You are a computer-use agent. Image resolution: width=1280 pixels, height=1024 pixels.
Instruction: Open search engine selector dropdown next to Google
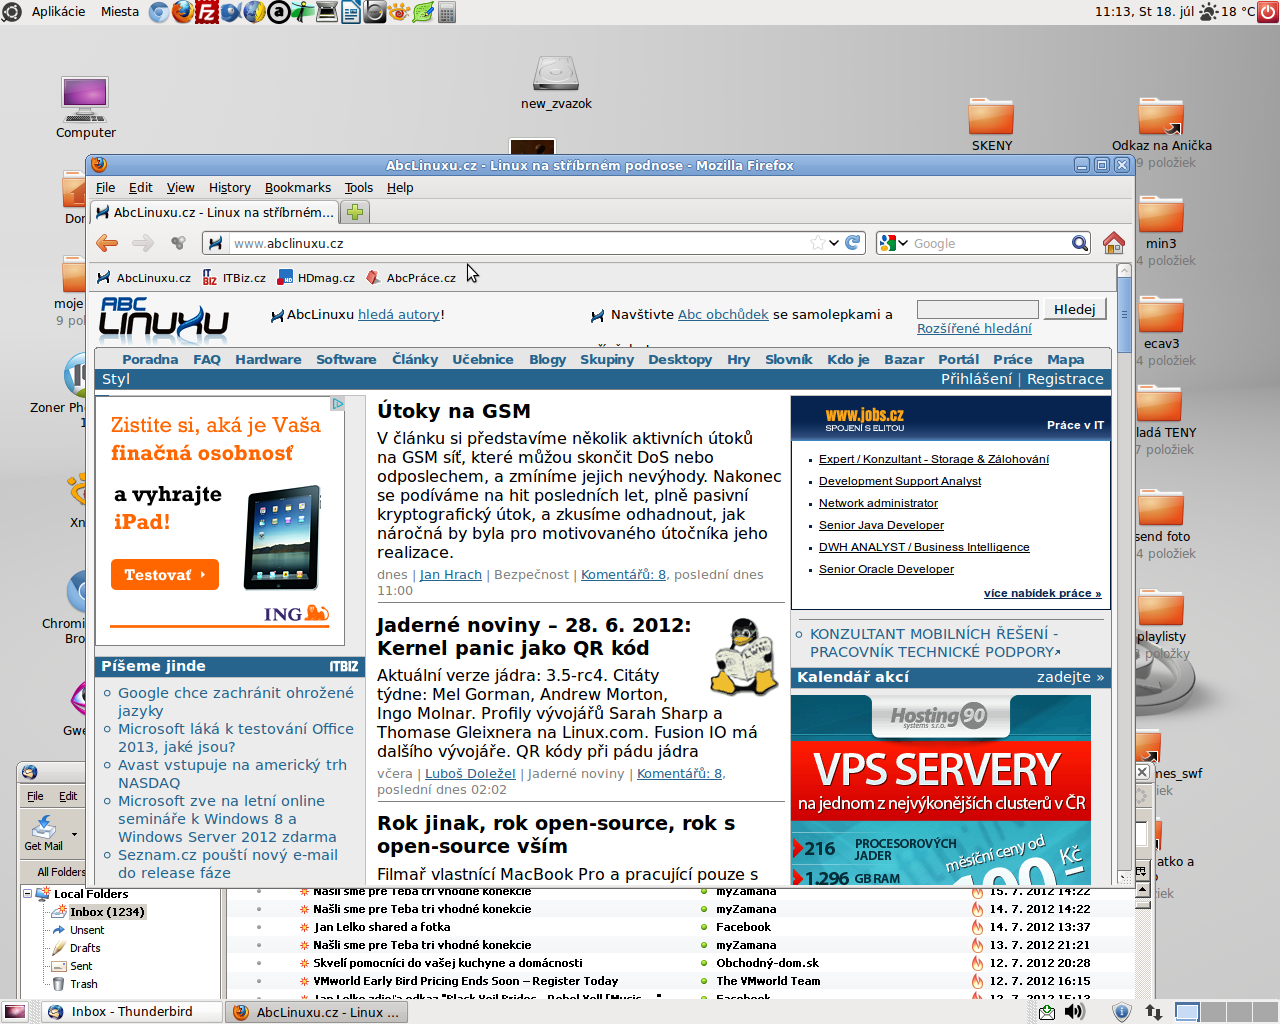903,243
